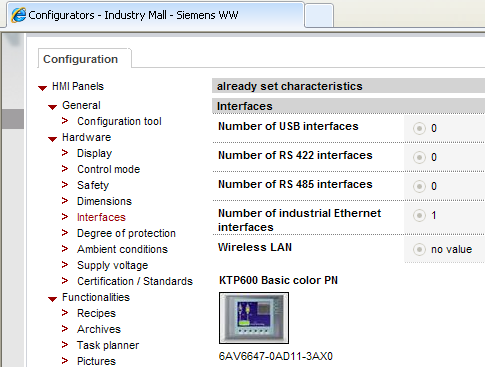
Task: Click 'Number of RS 422 interfaces' label
Action: click(295, 155)
